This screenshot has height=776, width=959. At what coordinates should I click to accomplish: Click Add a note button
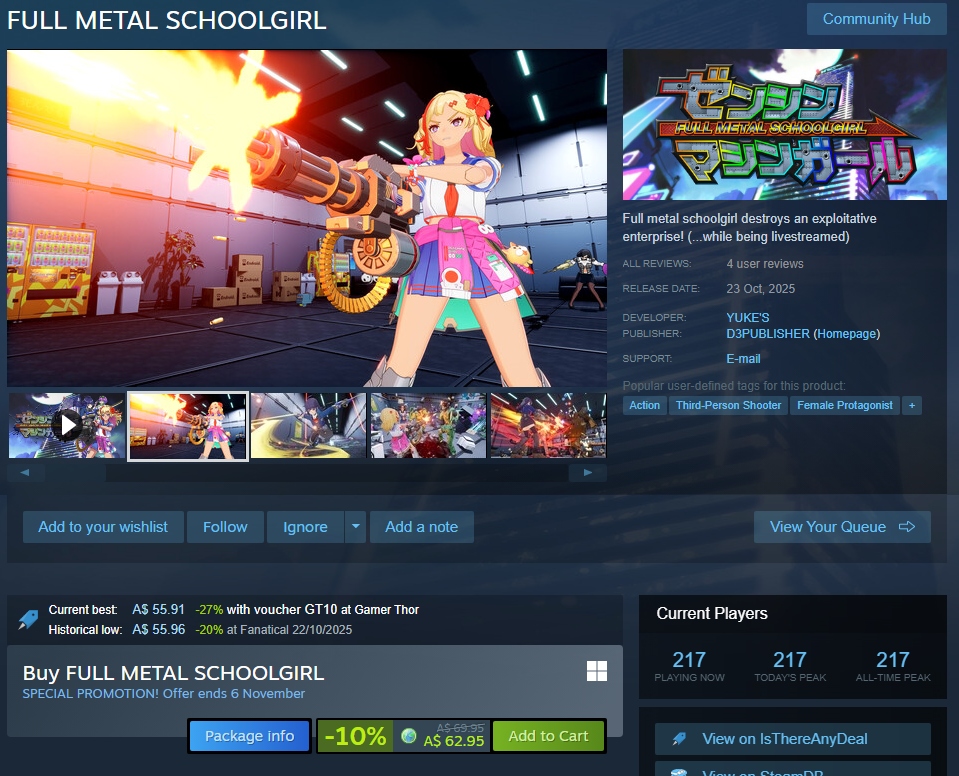pyautogui.click(x=421, y=527)
